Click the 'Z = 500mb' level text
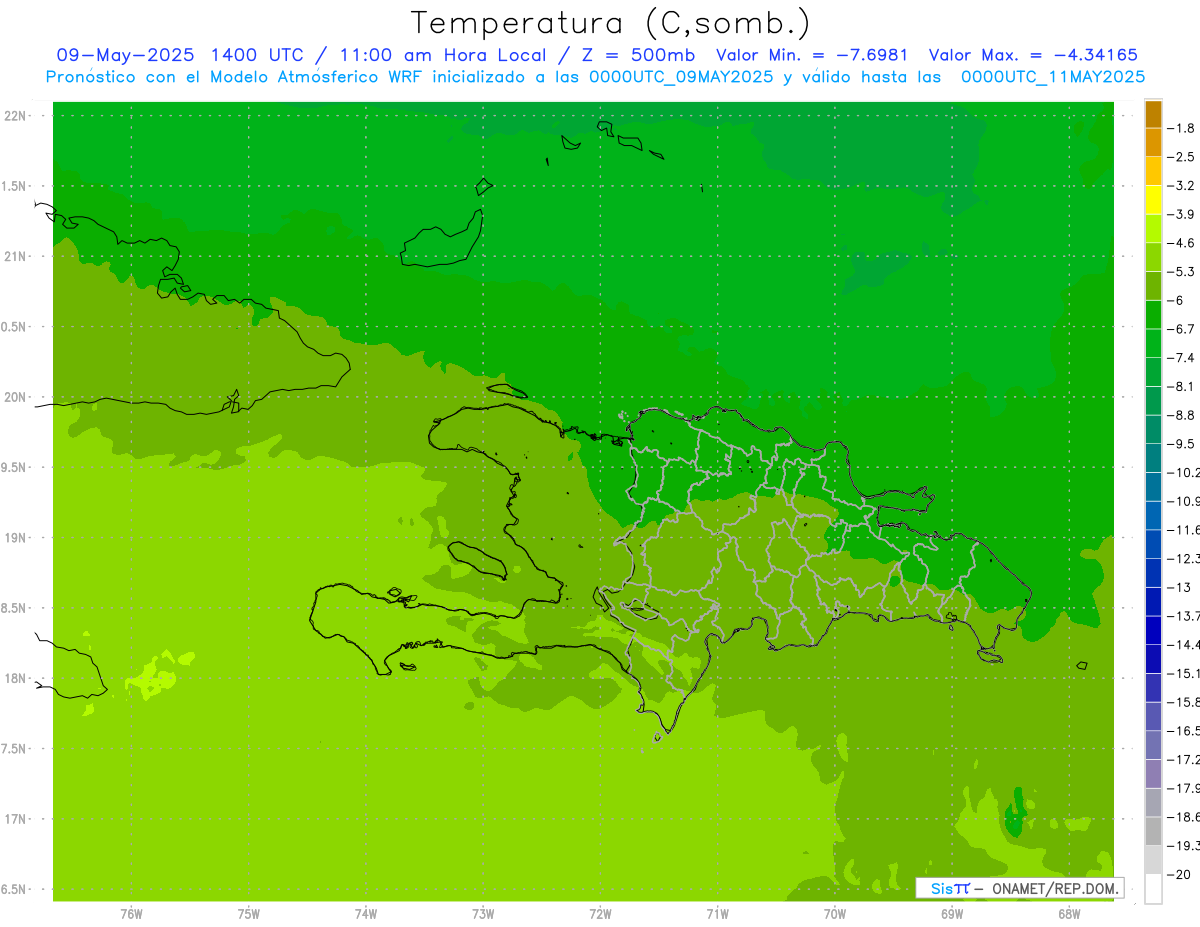The height and width of the screenshot is (927, 1200). click(x=636, y=55)
